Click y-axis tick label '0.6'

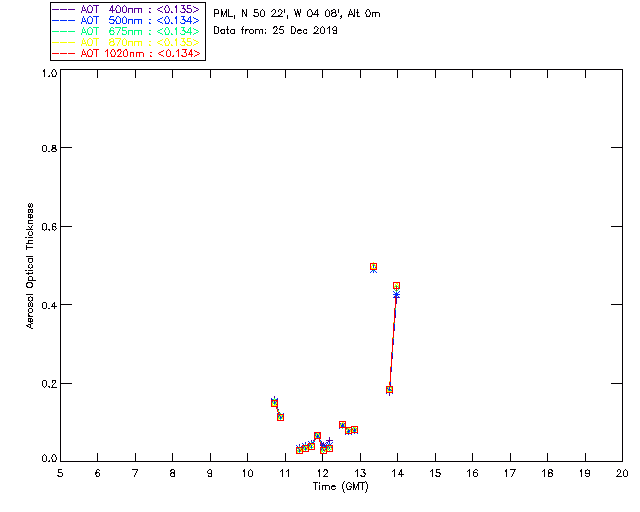click(49, 227)
